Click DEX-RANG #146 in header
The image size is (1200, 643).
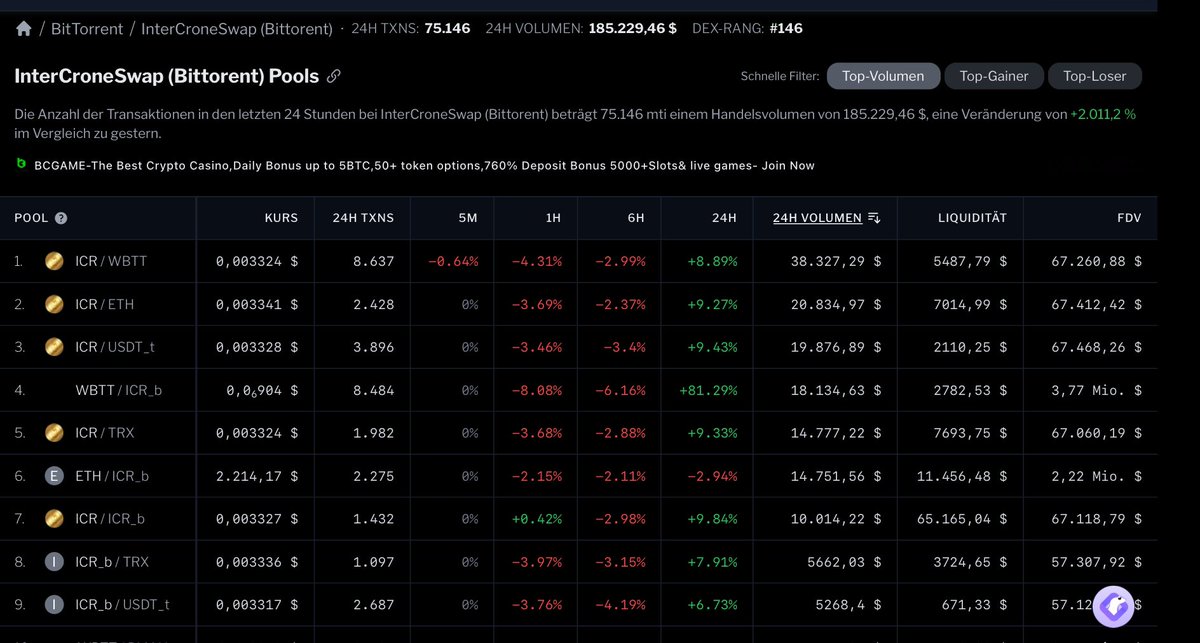[747, 28]
